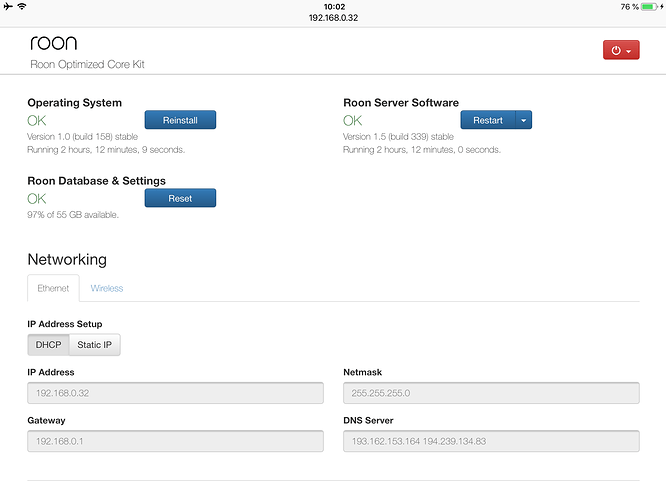Tap the Wi-Fi icon in status bar
The width and height of the screenshot is (666, 500).
click(22, 6)
